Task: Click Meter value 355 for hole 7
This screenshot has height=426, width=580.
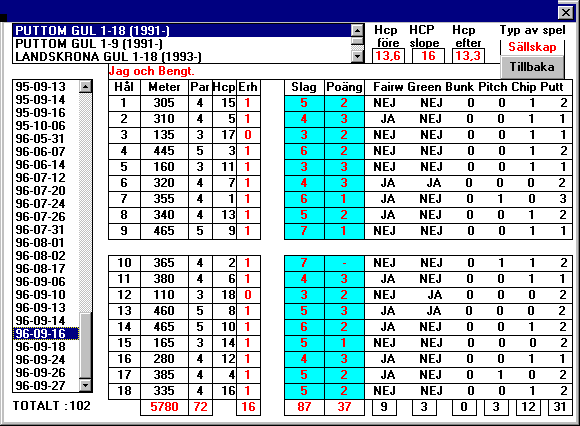Action: click(x=164, y=199)
